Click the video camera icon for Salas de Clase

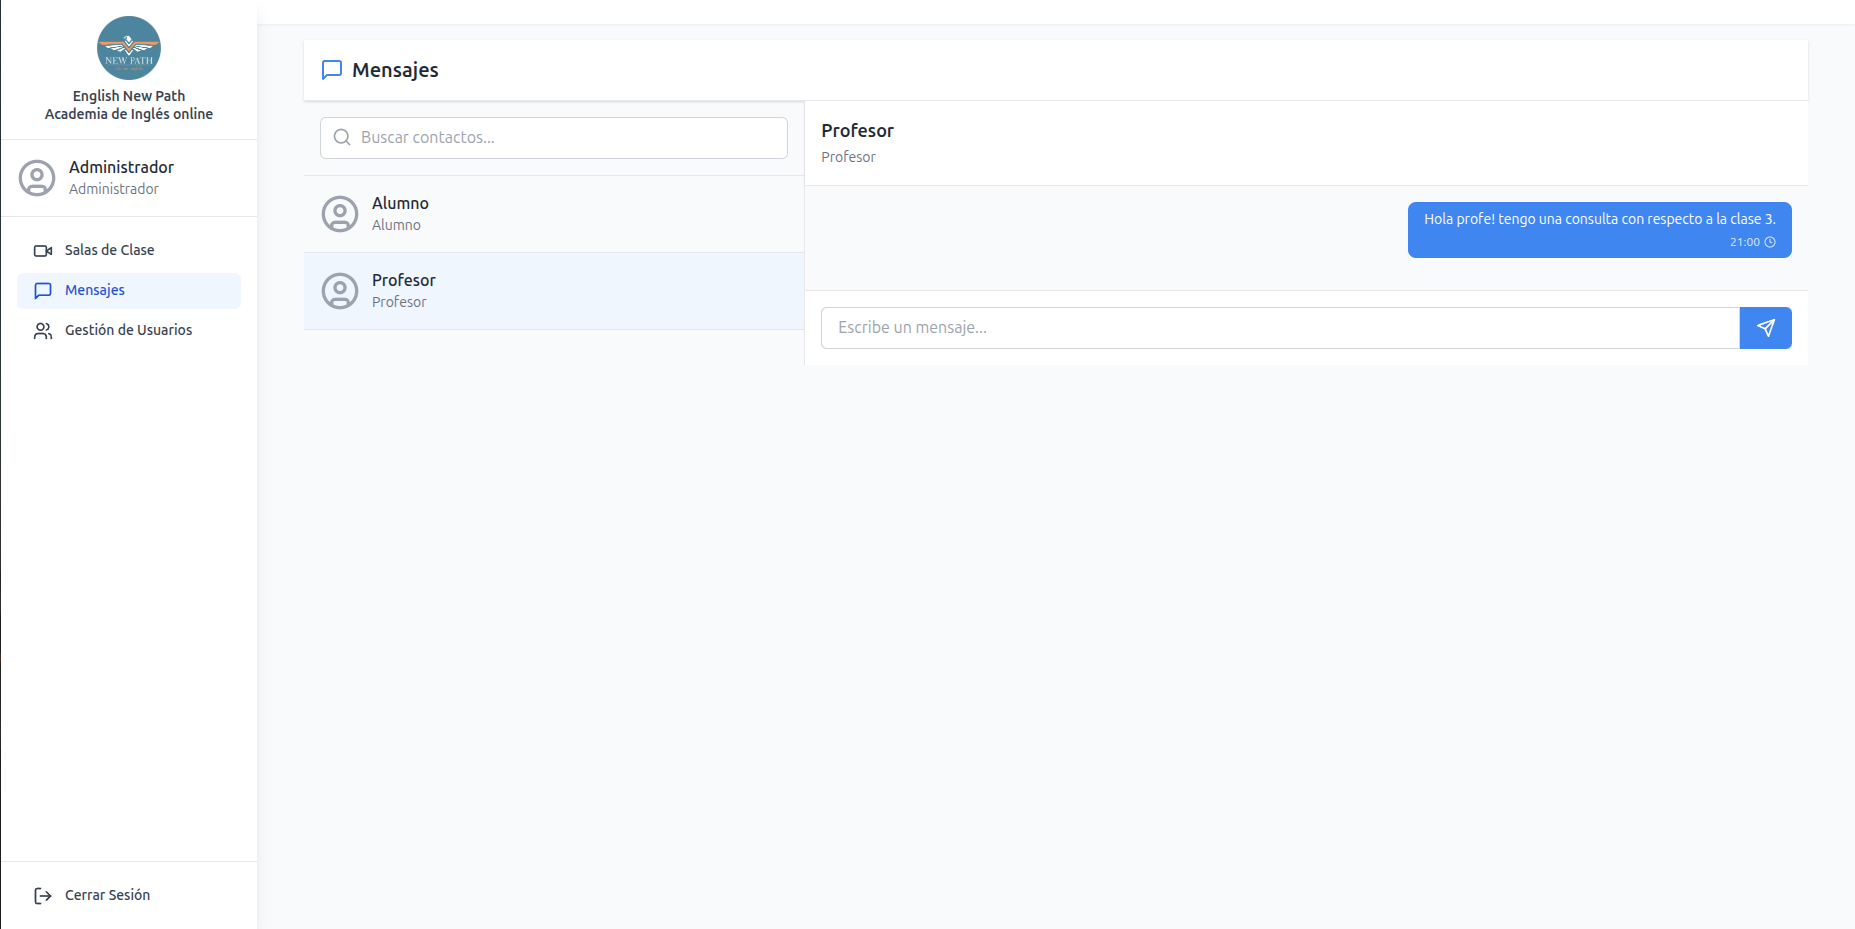(43, 251)
